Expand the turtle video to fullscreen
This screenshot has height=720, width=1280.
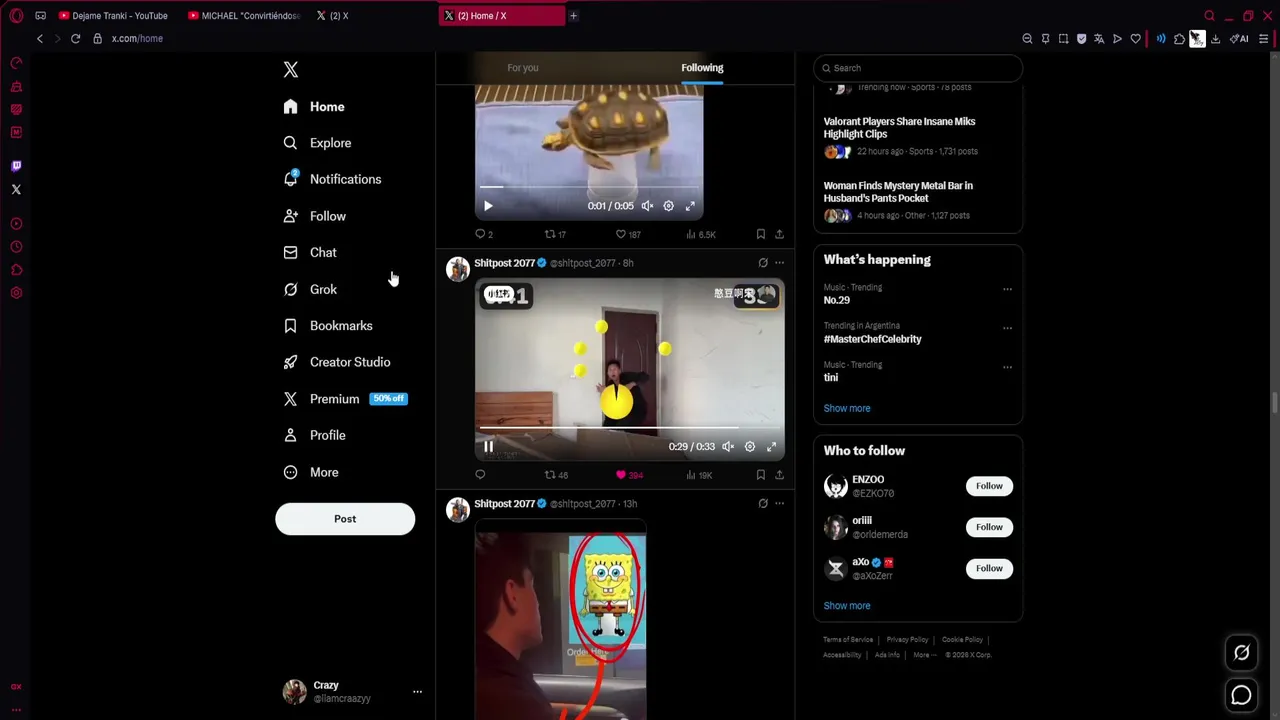point(690,206)
